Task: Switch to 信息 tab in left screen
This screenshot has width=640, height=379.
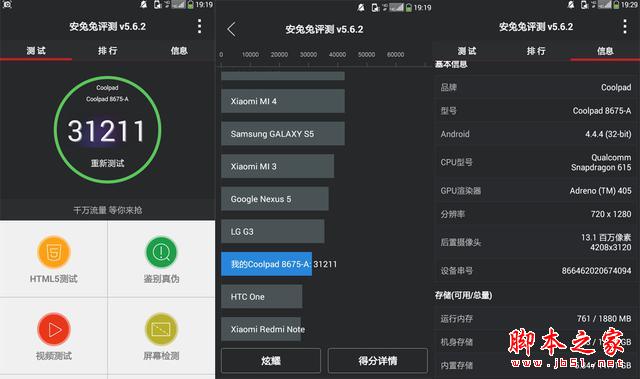Action: pyautogui.click(x=179, y=51)
